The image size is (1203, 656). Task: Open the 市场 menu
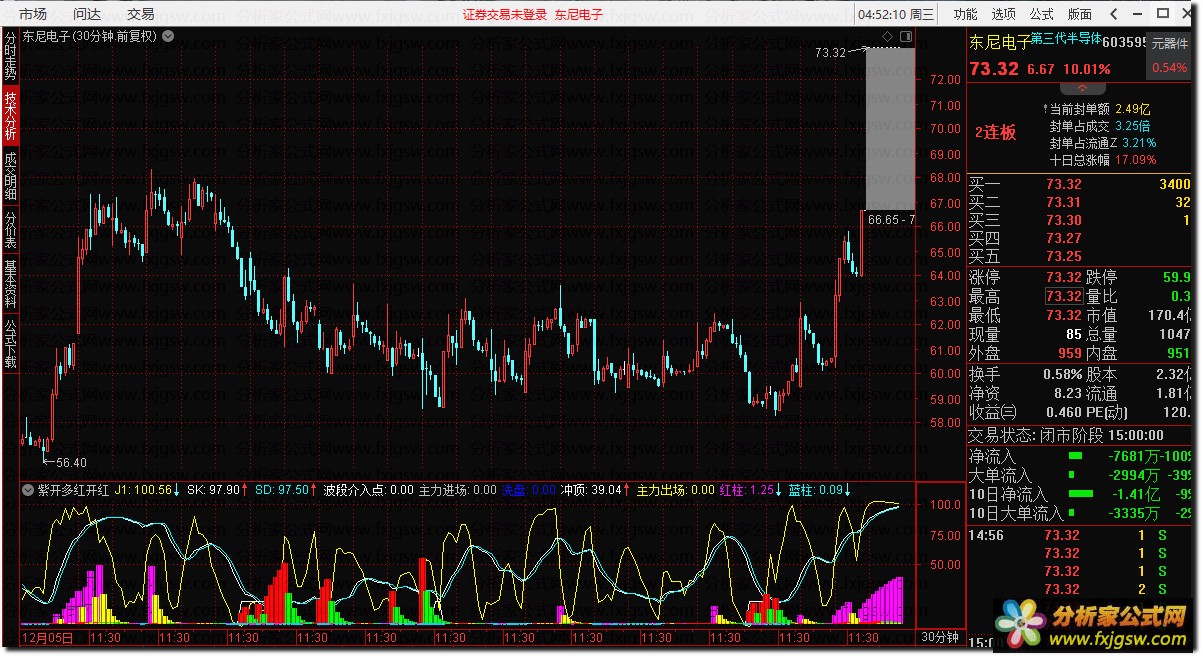click(x=33, y=14)
